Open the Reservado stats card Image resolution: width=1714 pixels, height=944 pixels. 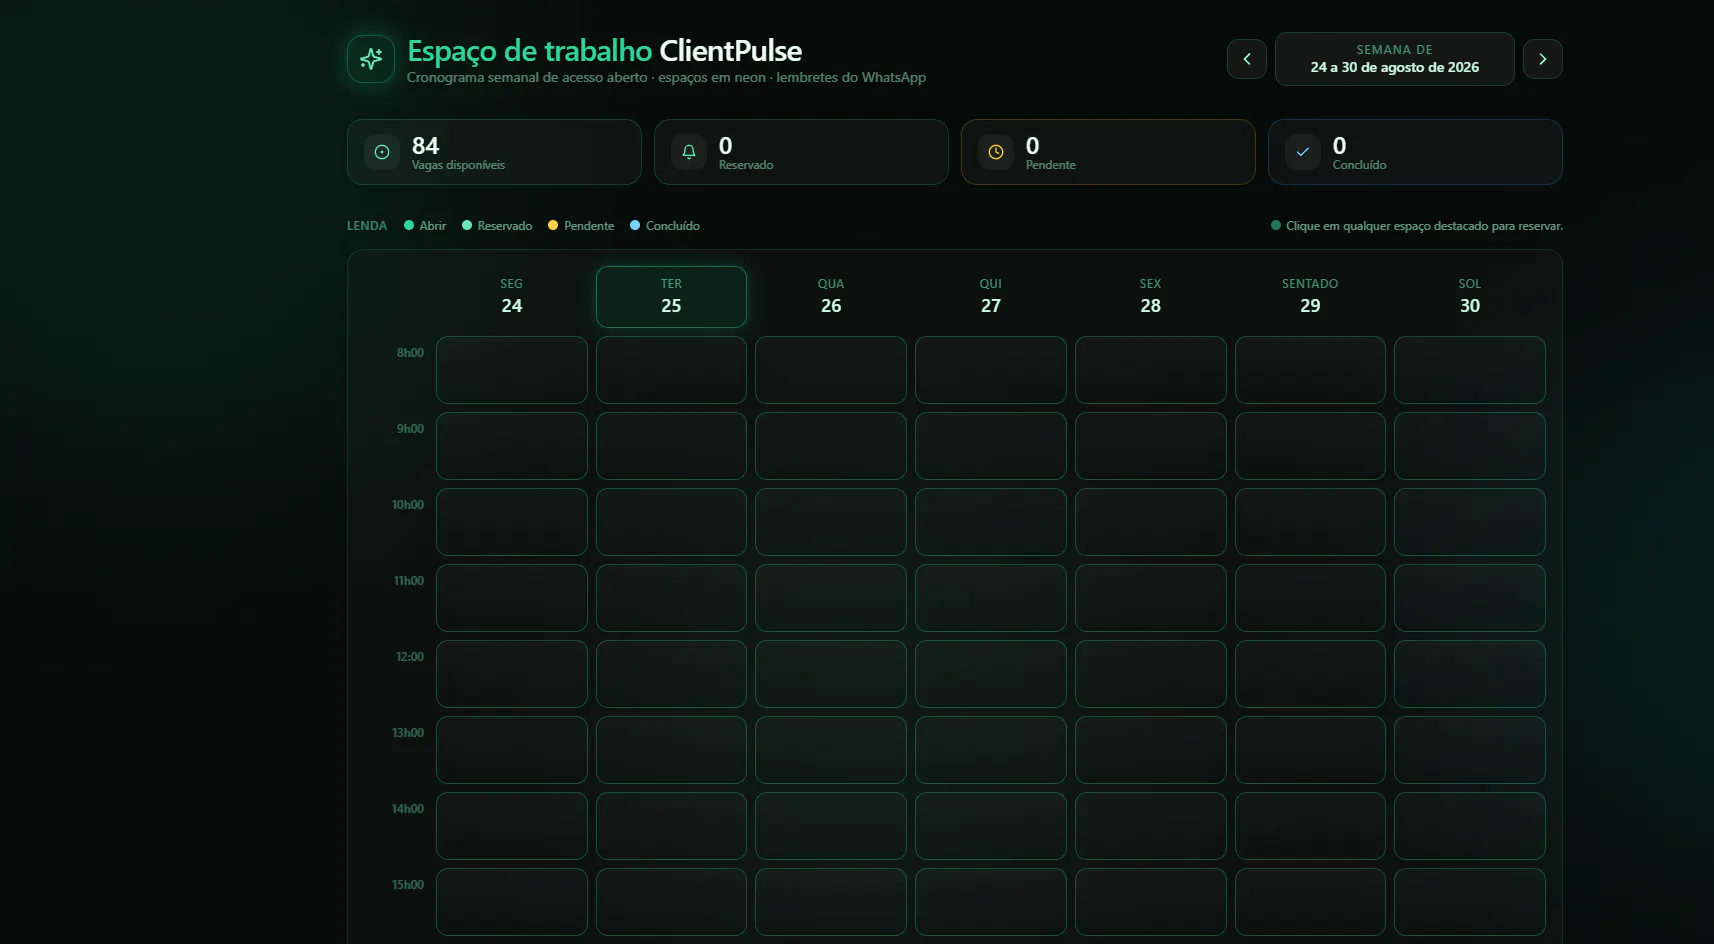[801, 152]
